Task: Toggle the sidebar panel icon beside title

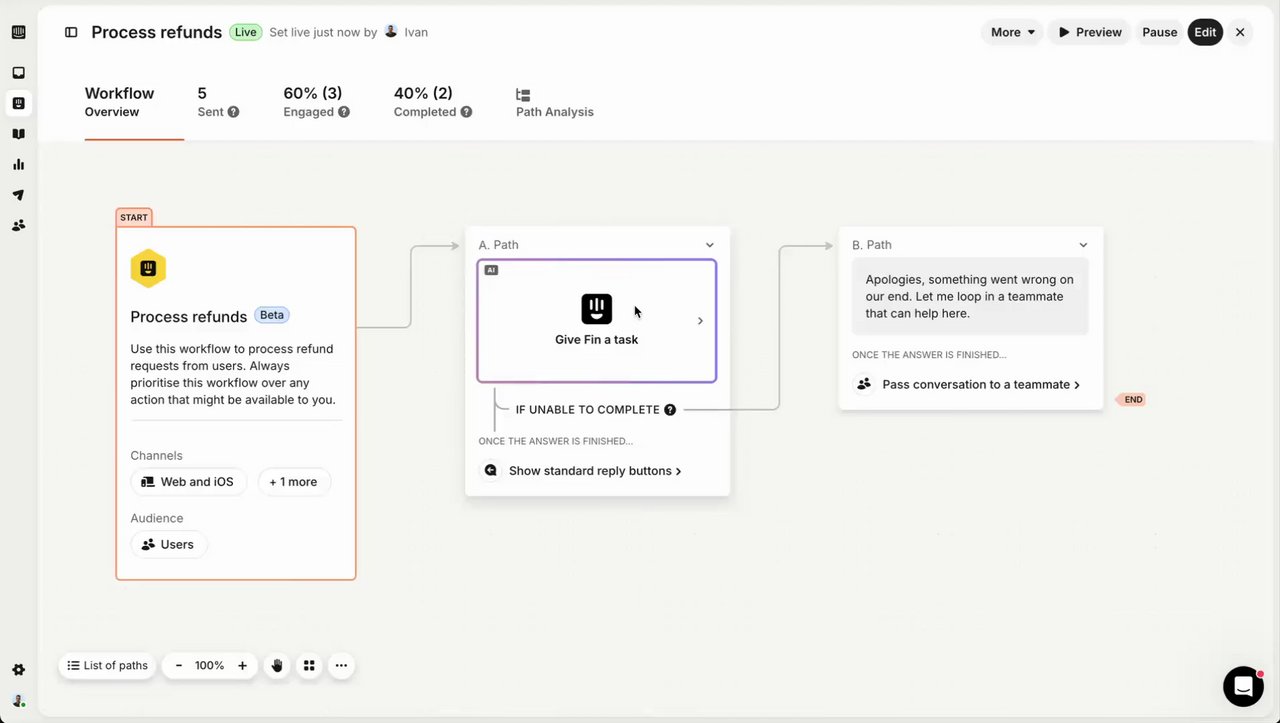Action: click(71, 32)
